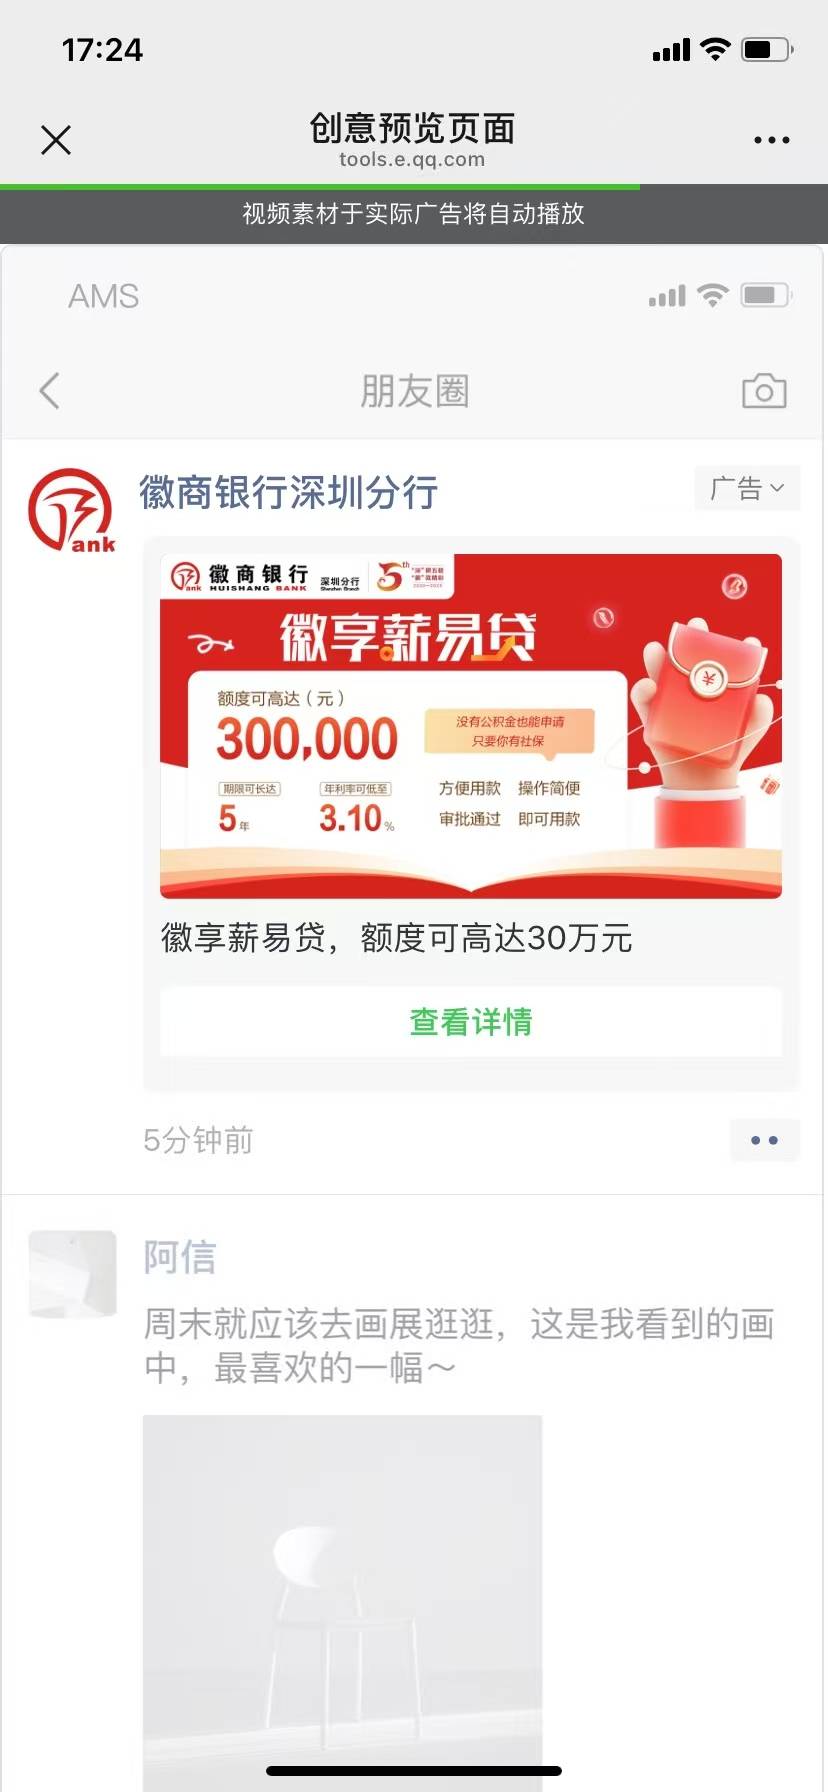
Task: View the white chair photo post
Action: point(342,1600)
